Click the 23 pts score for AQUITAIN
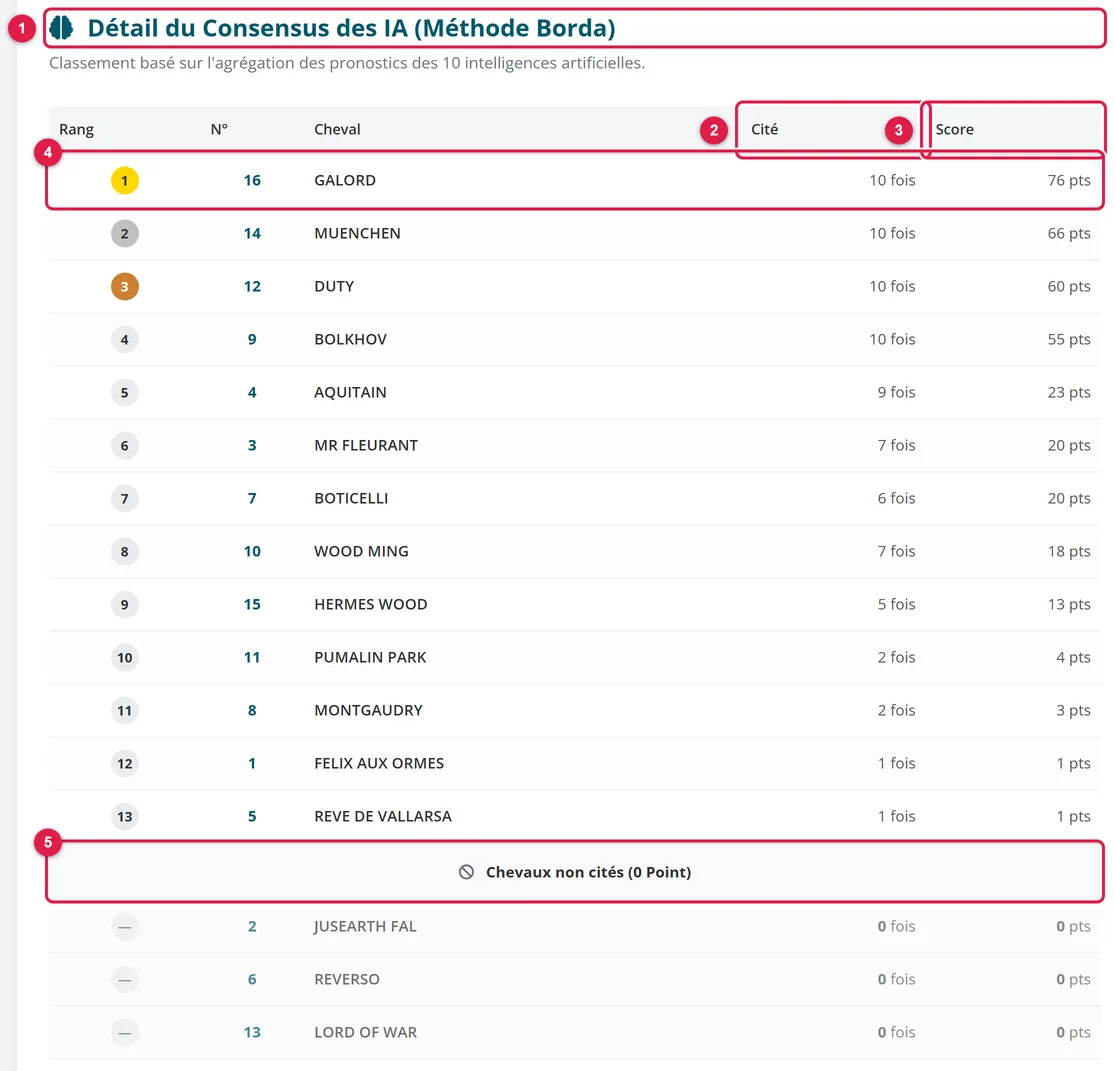Image resolution: width=1115 pixels, height=1071 pixels. coord(1069,393)
